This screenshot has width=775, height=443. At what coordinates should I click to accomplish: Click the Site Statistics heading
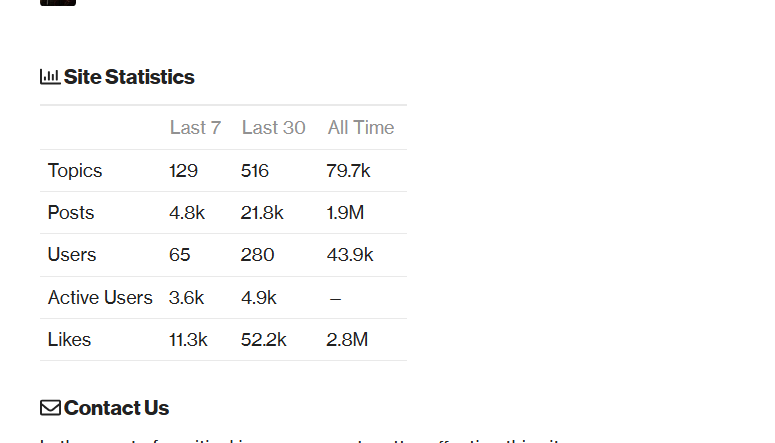129,77
